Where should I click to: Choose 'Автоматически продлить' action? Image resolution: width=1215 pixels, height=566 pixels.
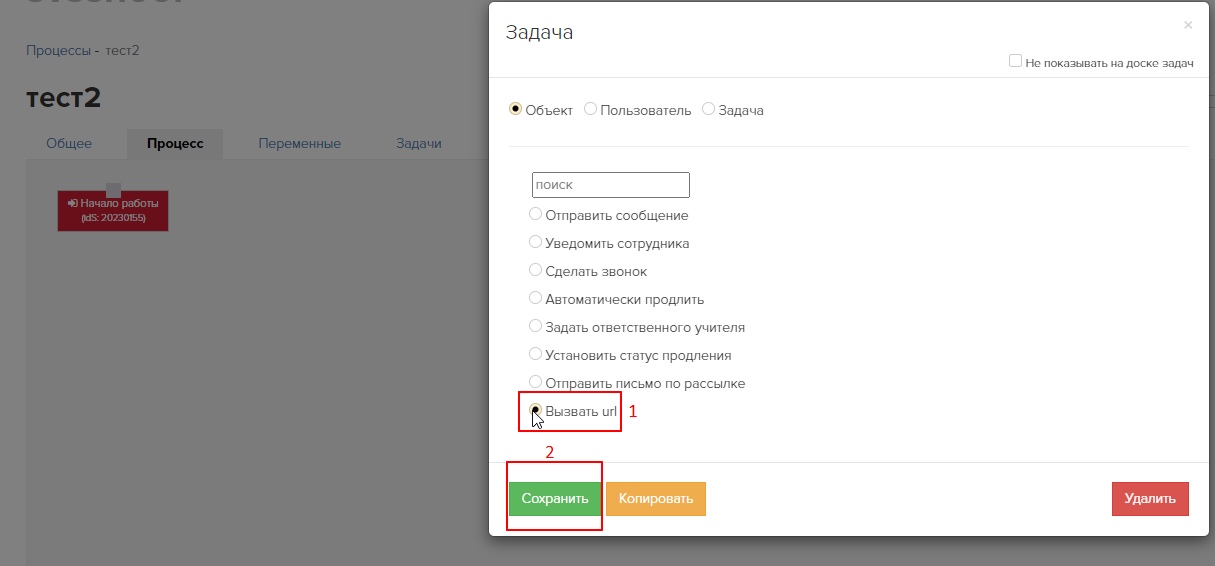tap(536, 298)
